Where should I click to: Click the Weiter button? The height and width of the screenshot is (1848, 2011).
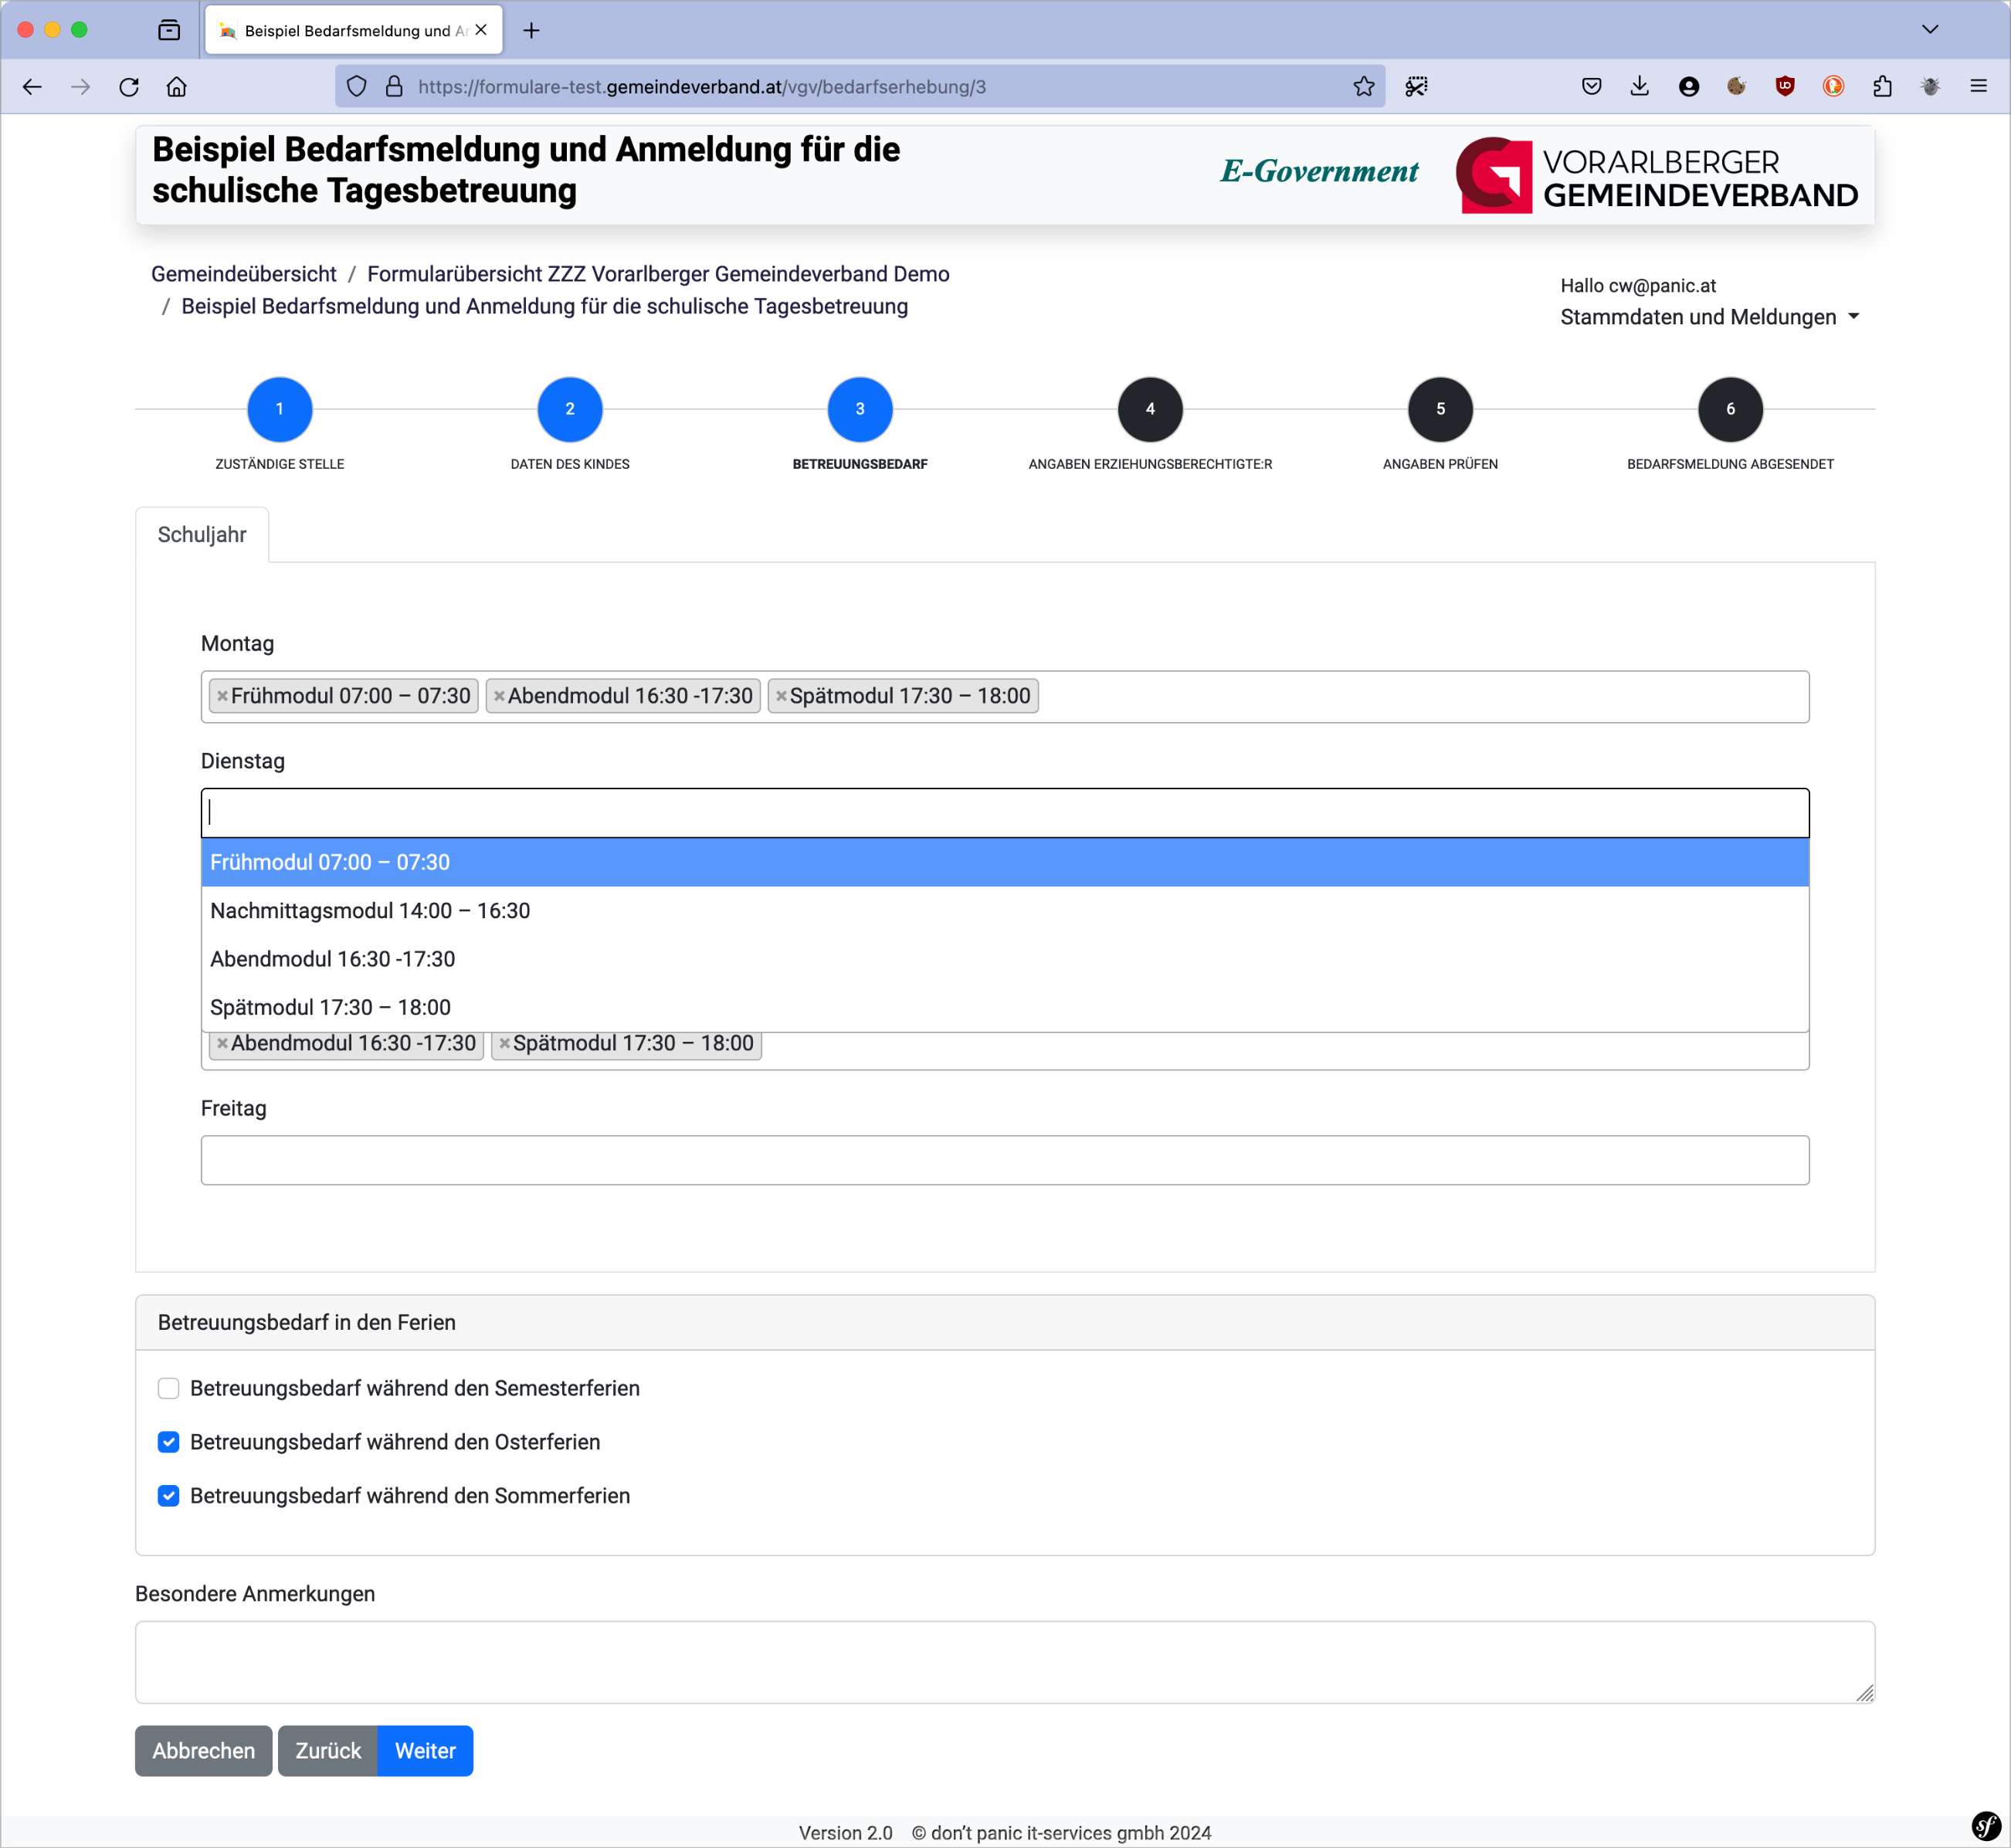pos(425,1752)
